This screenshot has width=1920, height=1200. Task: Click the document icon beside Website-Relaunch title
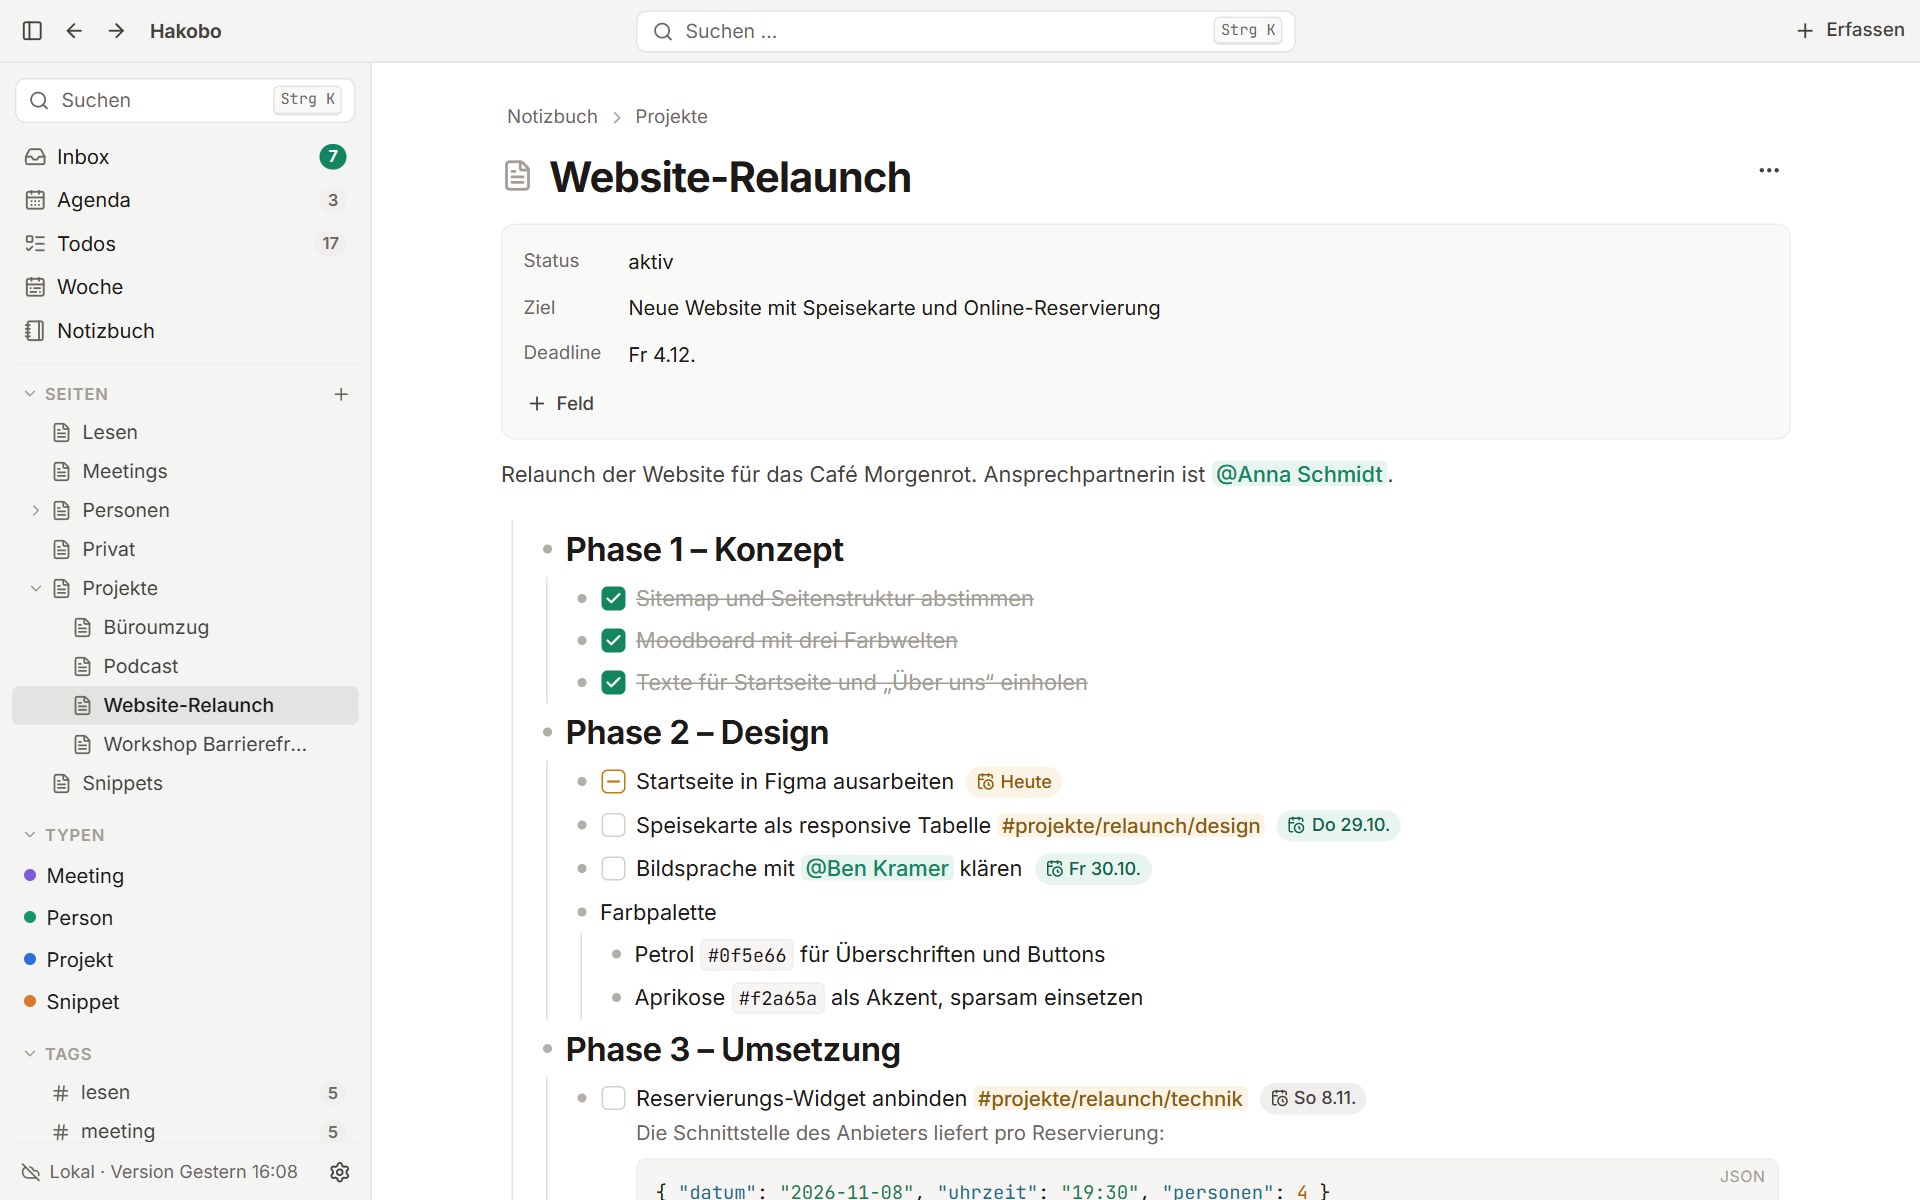coord(517,176)
